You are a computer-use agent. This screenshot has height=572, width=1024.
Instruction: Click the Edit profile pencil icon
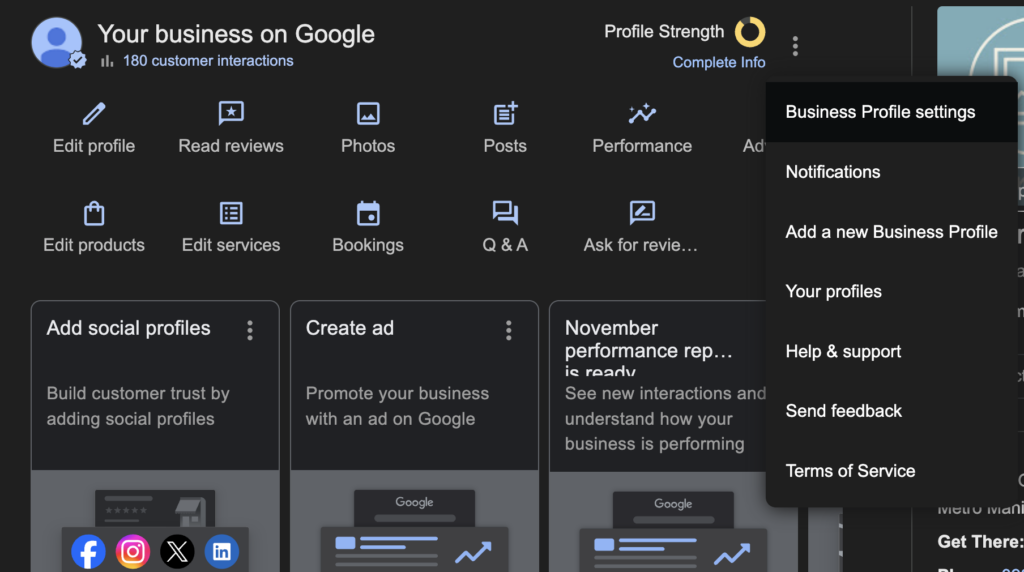point(94,114)
